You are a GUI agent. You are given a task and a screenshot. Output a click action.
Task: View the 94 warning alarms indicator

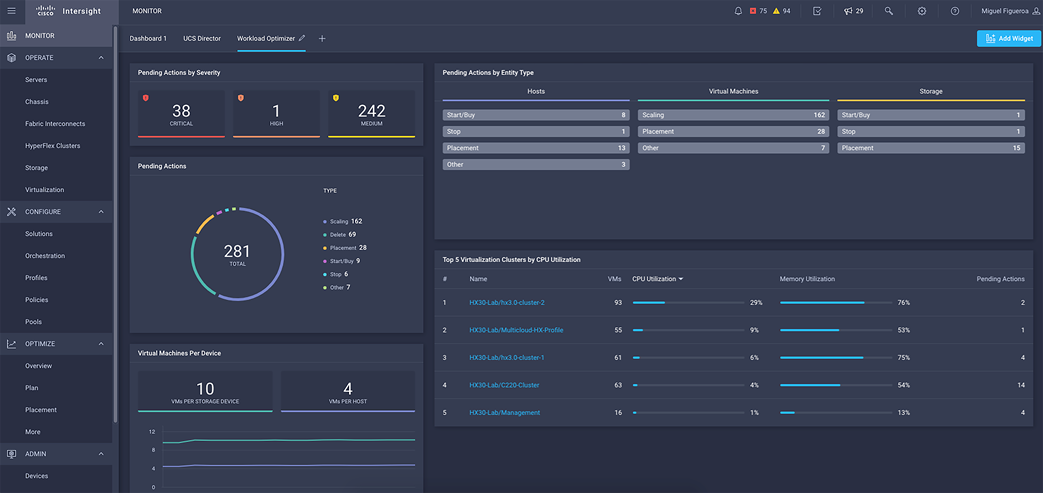click(x=782, y=11)
